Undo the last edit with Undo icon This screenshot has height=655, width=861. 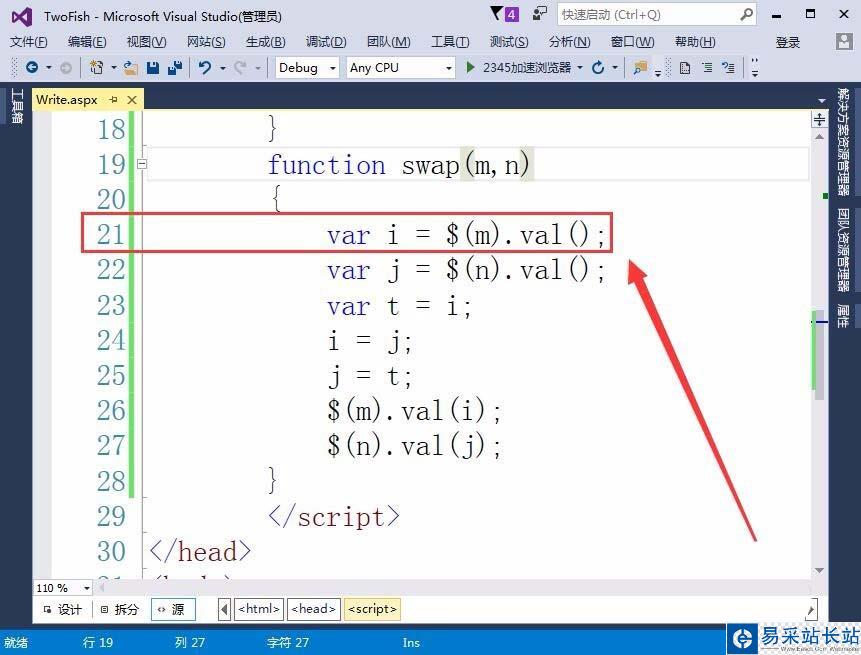pyautogui.click(x=205, y=68)
